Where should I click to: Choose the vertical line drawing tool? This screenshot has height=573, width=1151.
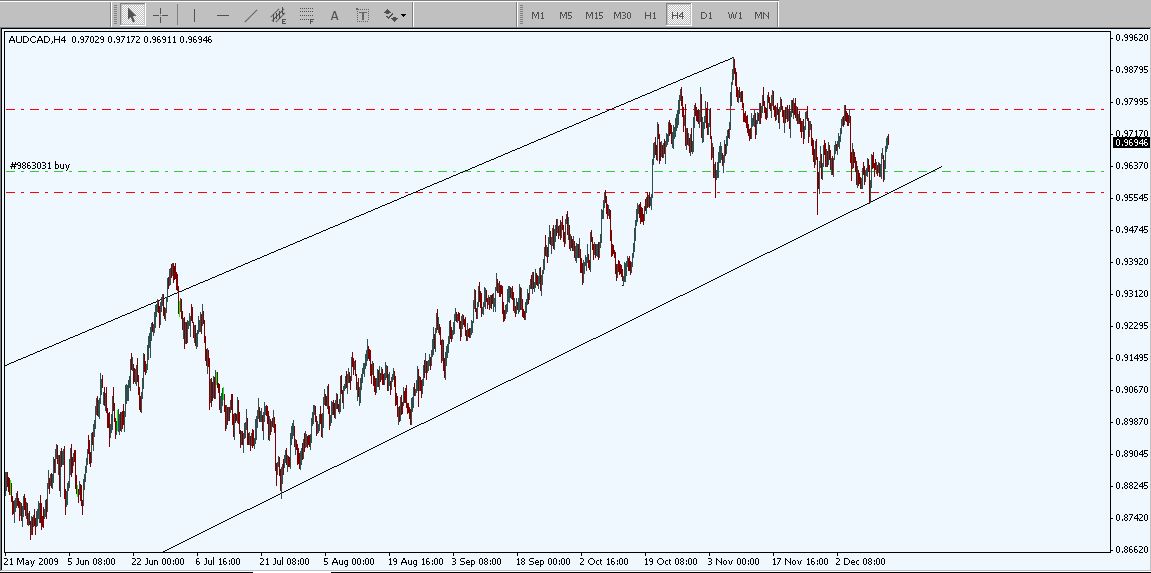(194, 15)
